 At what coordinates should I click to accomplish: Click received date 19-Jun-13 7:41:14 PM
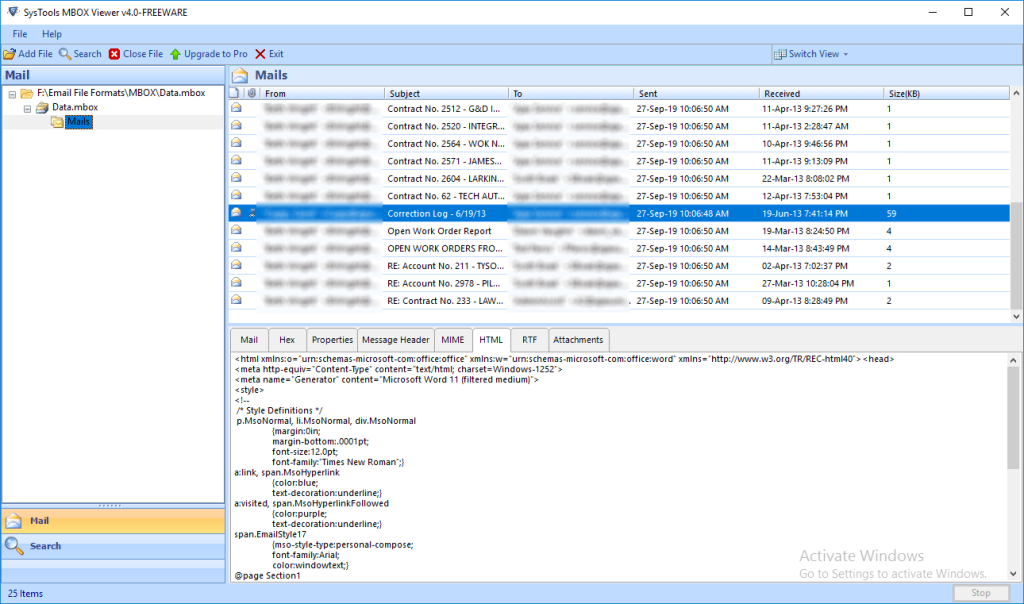point(805,214)
